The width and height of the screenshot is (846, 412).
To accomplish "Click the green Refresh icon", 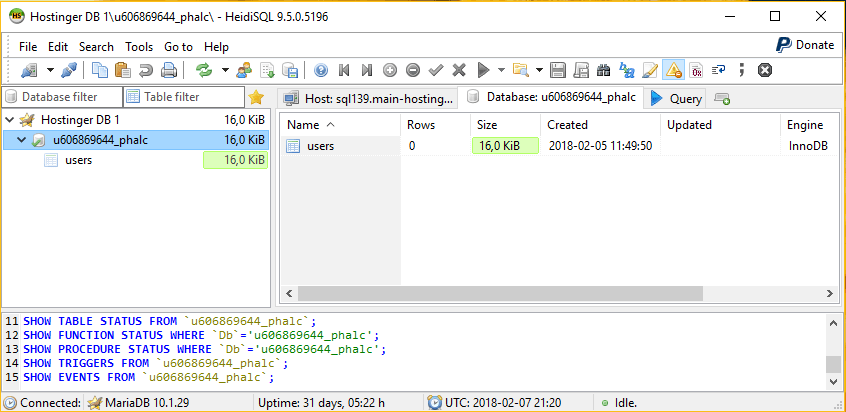I will pyautogui.click(x=204, y=70).
